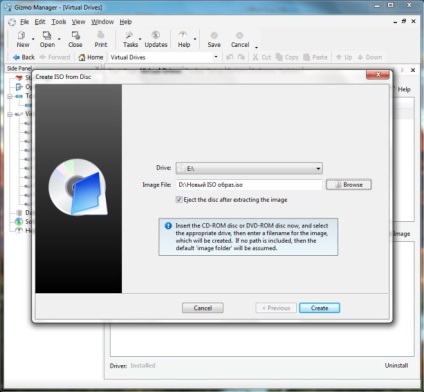Click the Undo icon in navigation bar

[x=230, y=57]
